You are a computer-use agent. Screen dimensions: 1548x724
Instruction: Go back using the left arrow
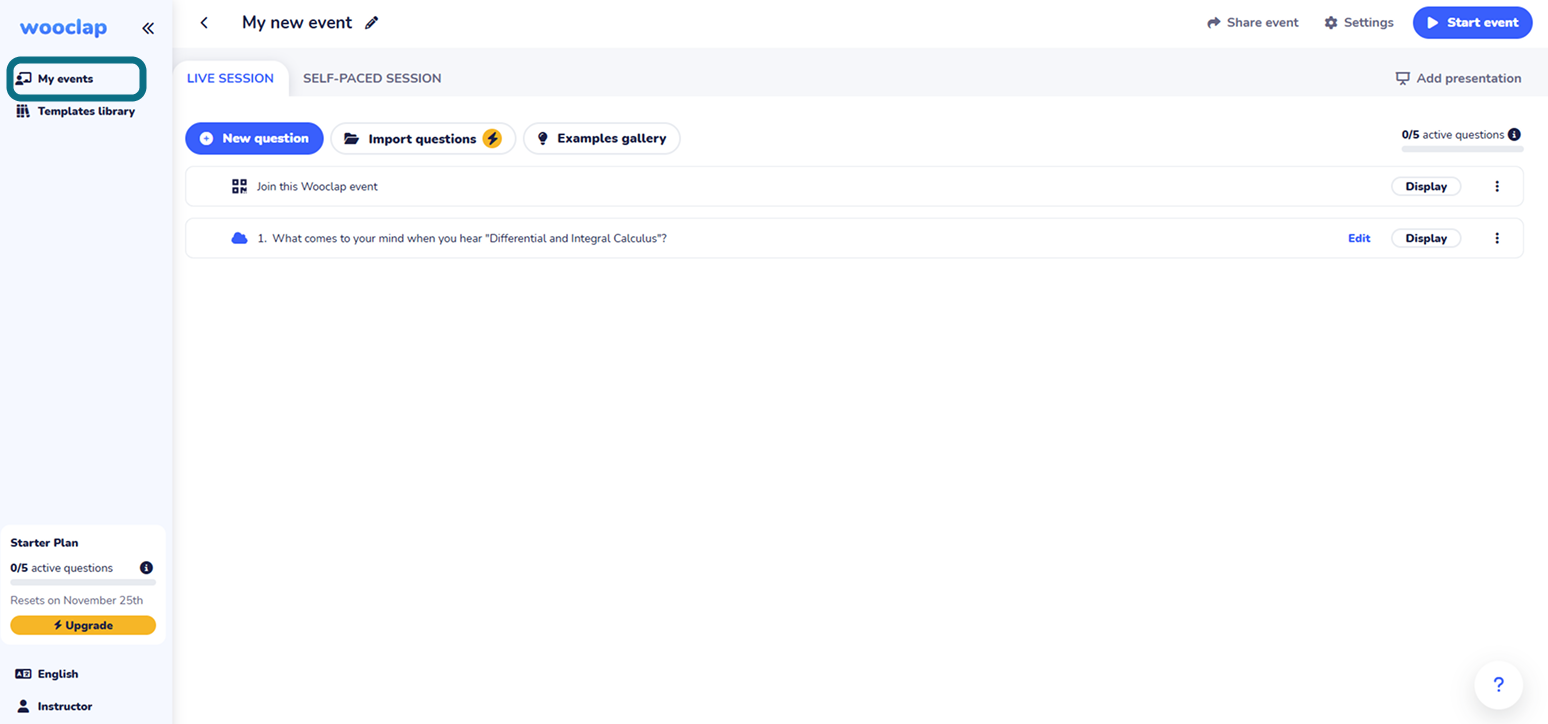[x=204, y=23]
